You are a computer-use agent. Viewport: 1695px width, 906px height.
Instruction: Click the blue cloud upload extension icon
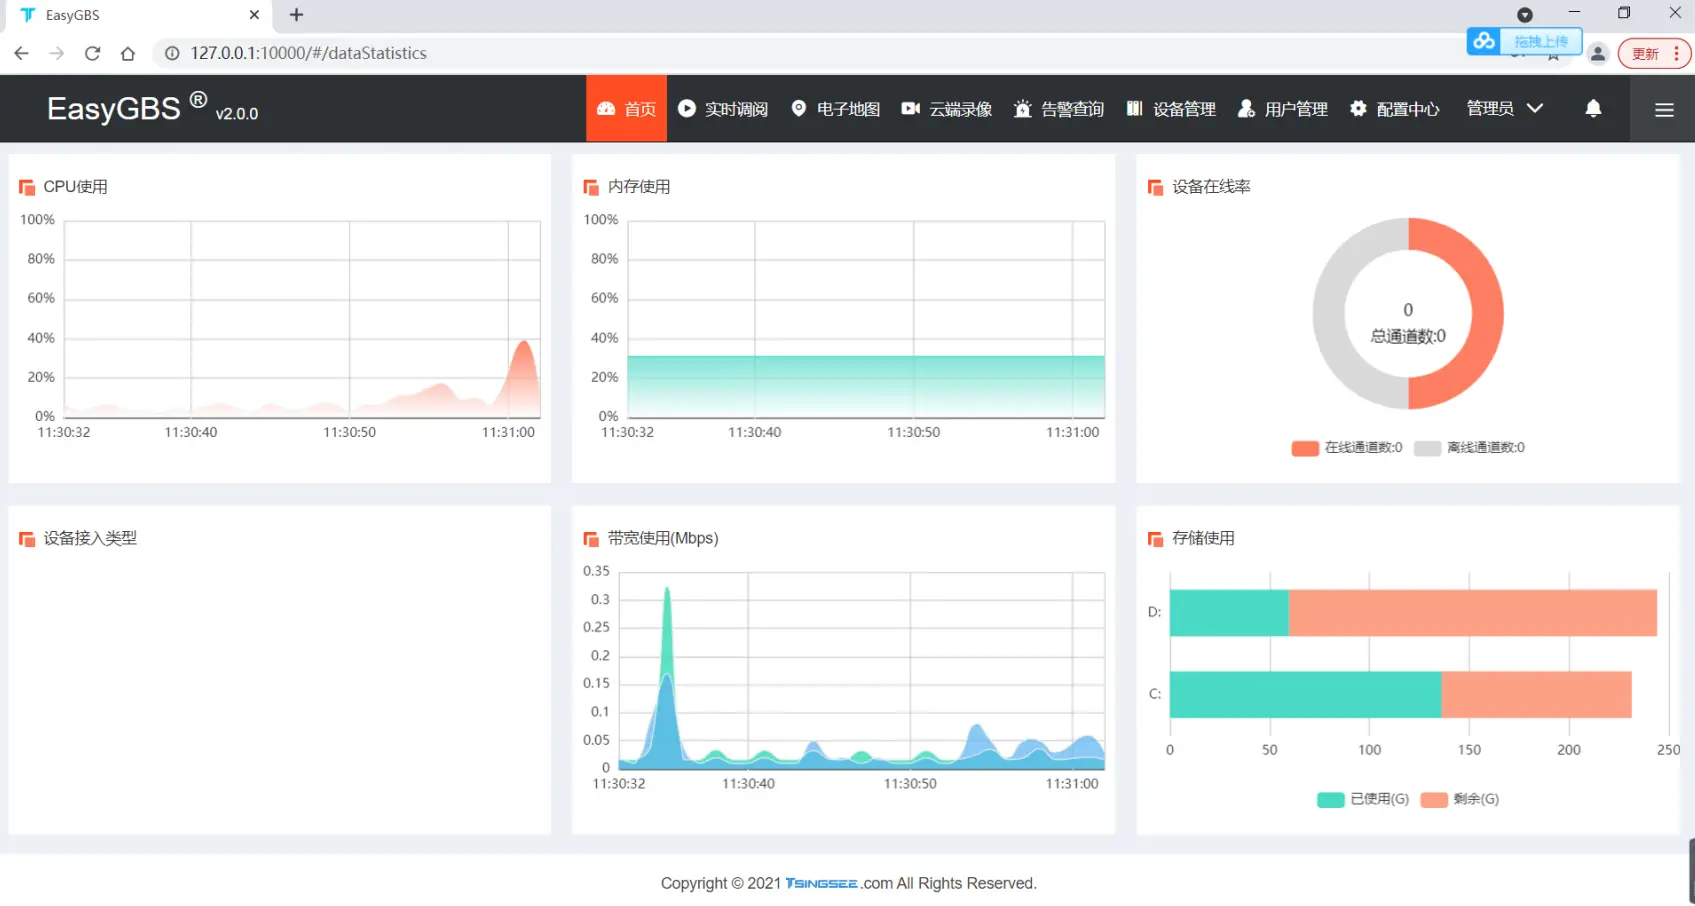pos(1484,41)
